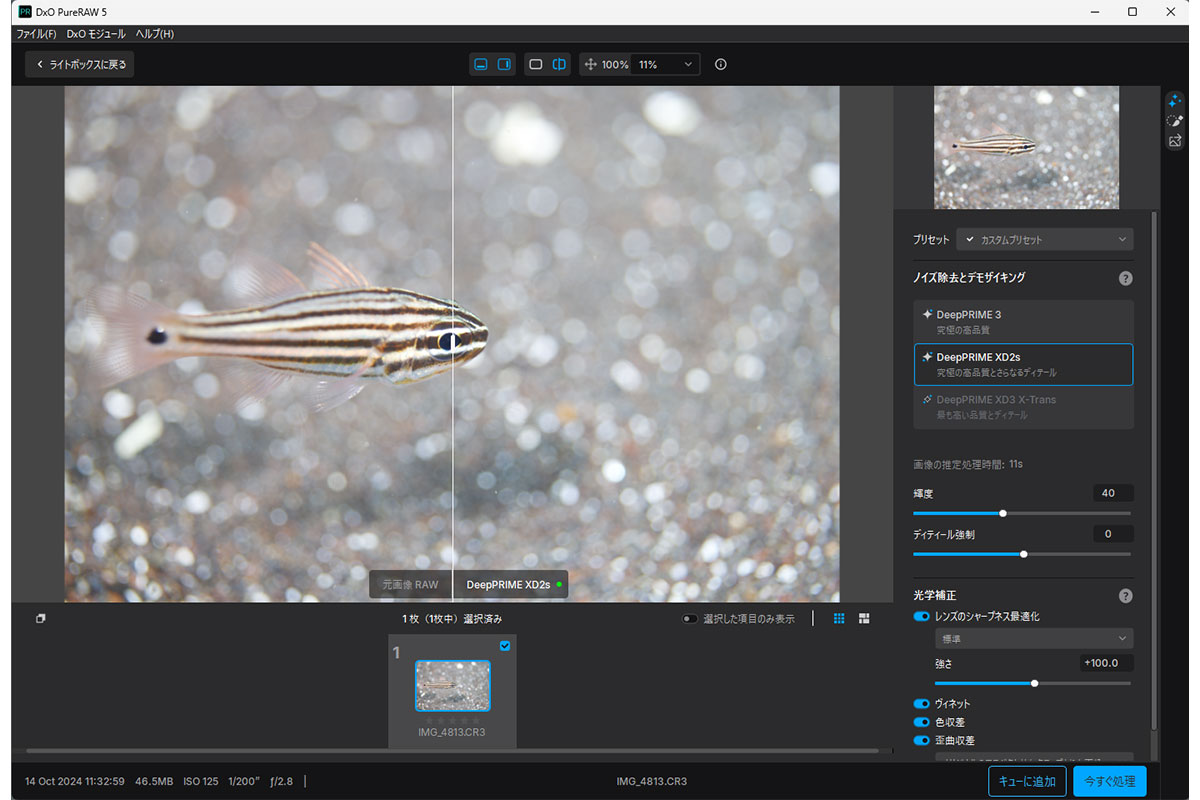Image resolution: width=1200 pixels, height=800 pixels.
Task: Expand the 11% zoom level dropdown
Action: [x=665, y=64]
